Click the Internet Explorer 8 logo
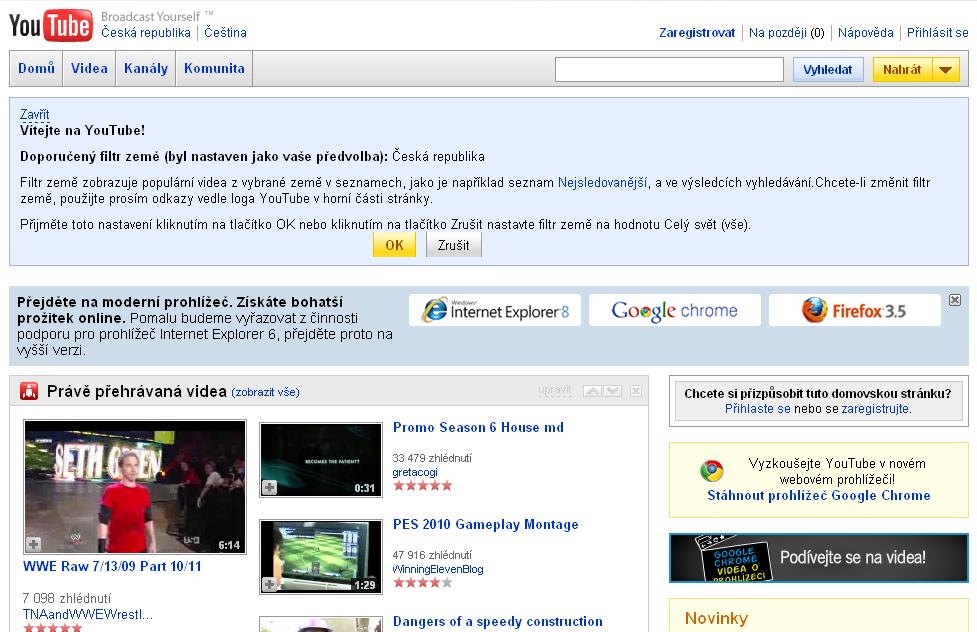Screen dimensions: 977x632 [x=495, y=310]
